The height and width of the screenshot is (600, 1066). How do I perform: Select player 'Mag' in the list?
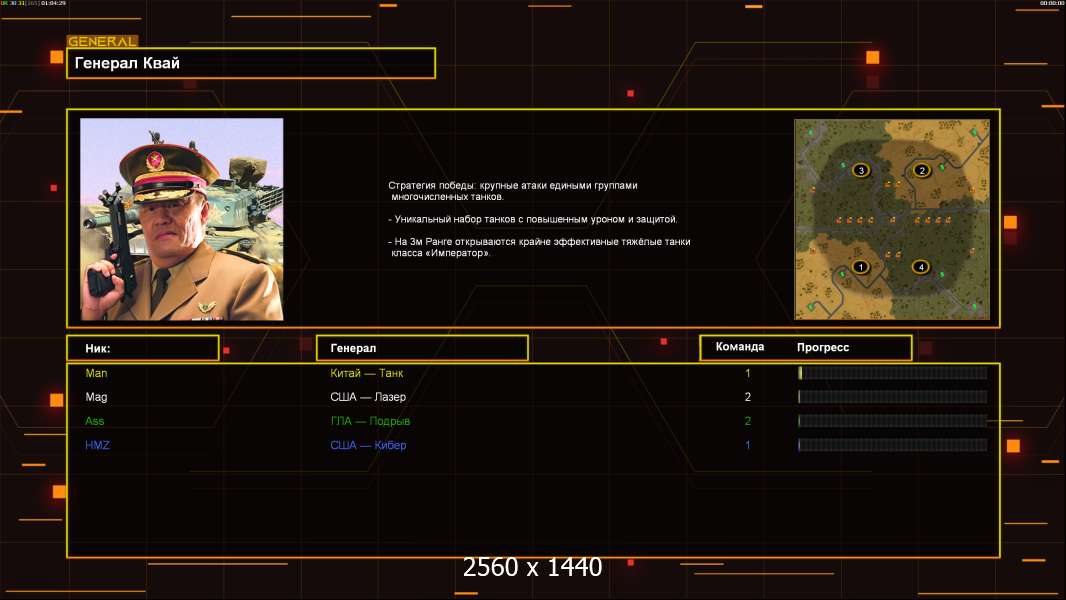[x=96, y=397]
